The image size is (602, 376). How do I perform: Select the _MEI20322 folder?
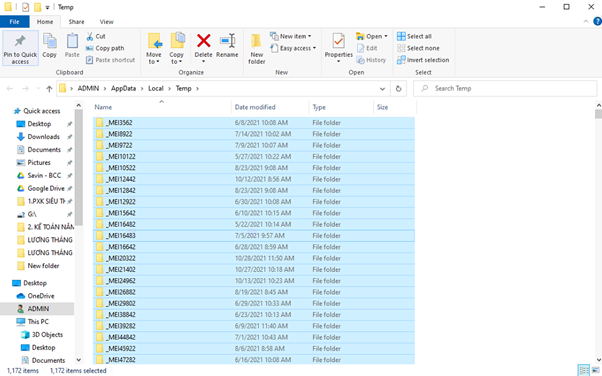[254, 258]
